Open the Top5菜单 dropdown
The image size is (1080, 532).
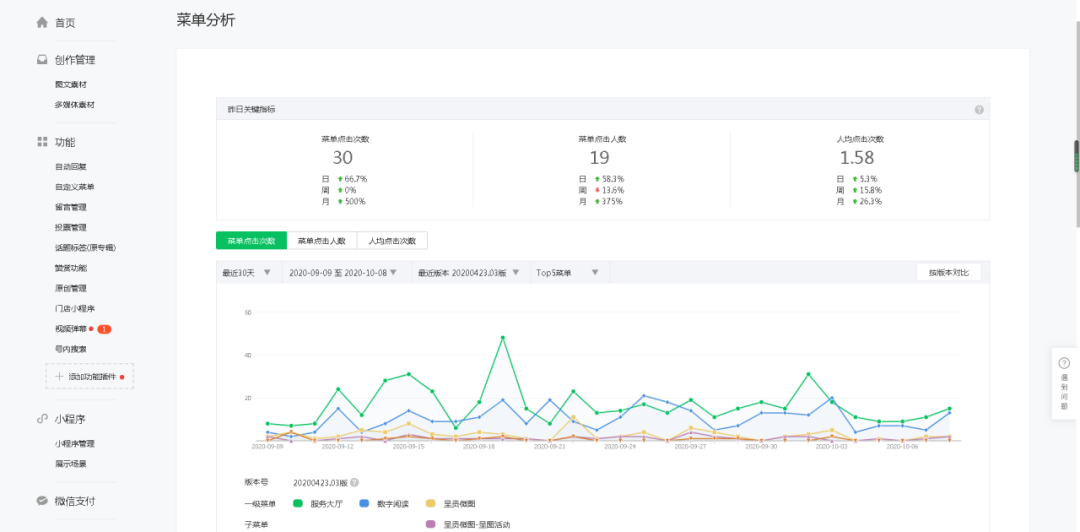coord(570,272)
